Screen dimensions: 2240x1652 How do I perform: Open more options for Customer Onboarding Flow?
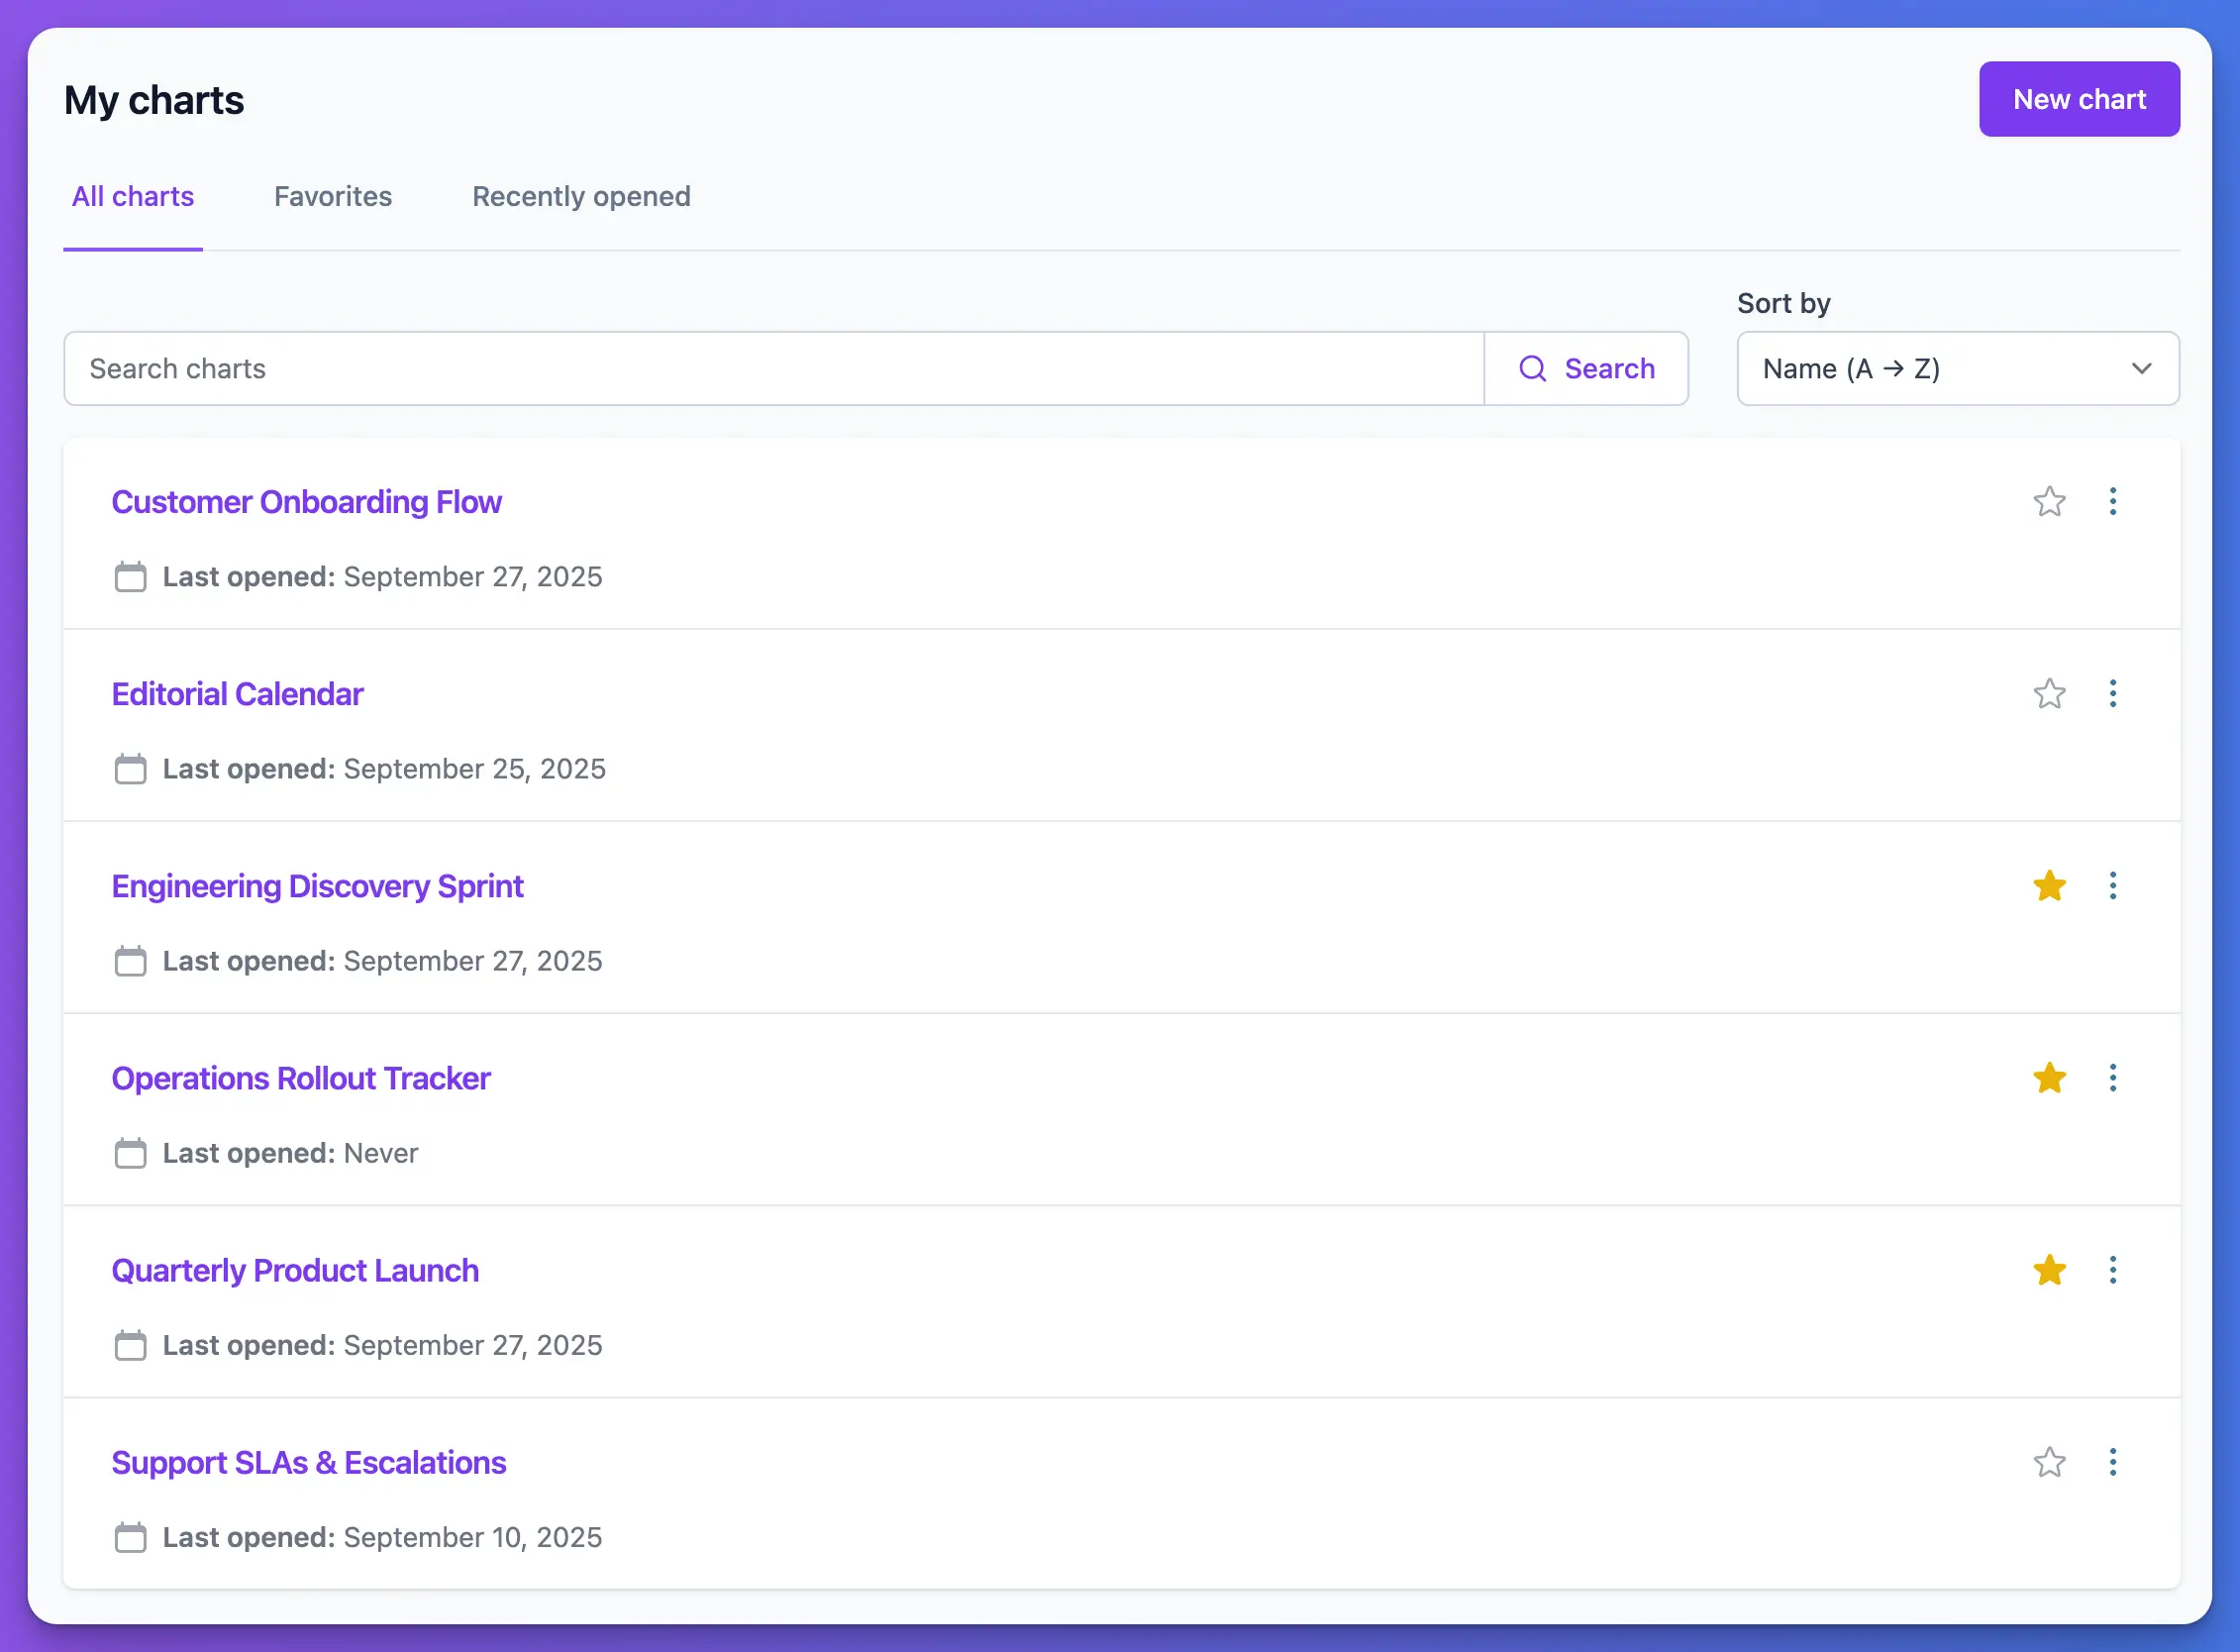click(2112, 501)
